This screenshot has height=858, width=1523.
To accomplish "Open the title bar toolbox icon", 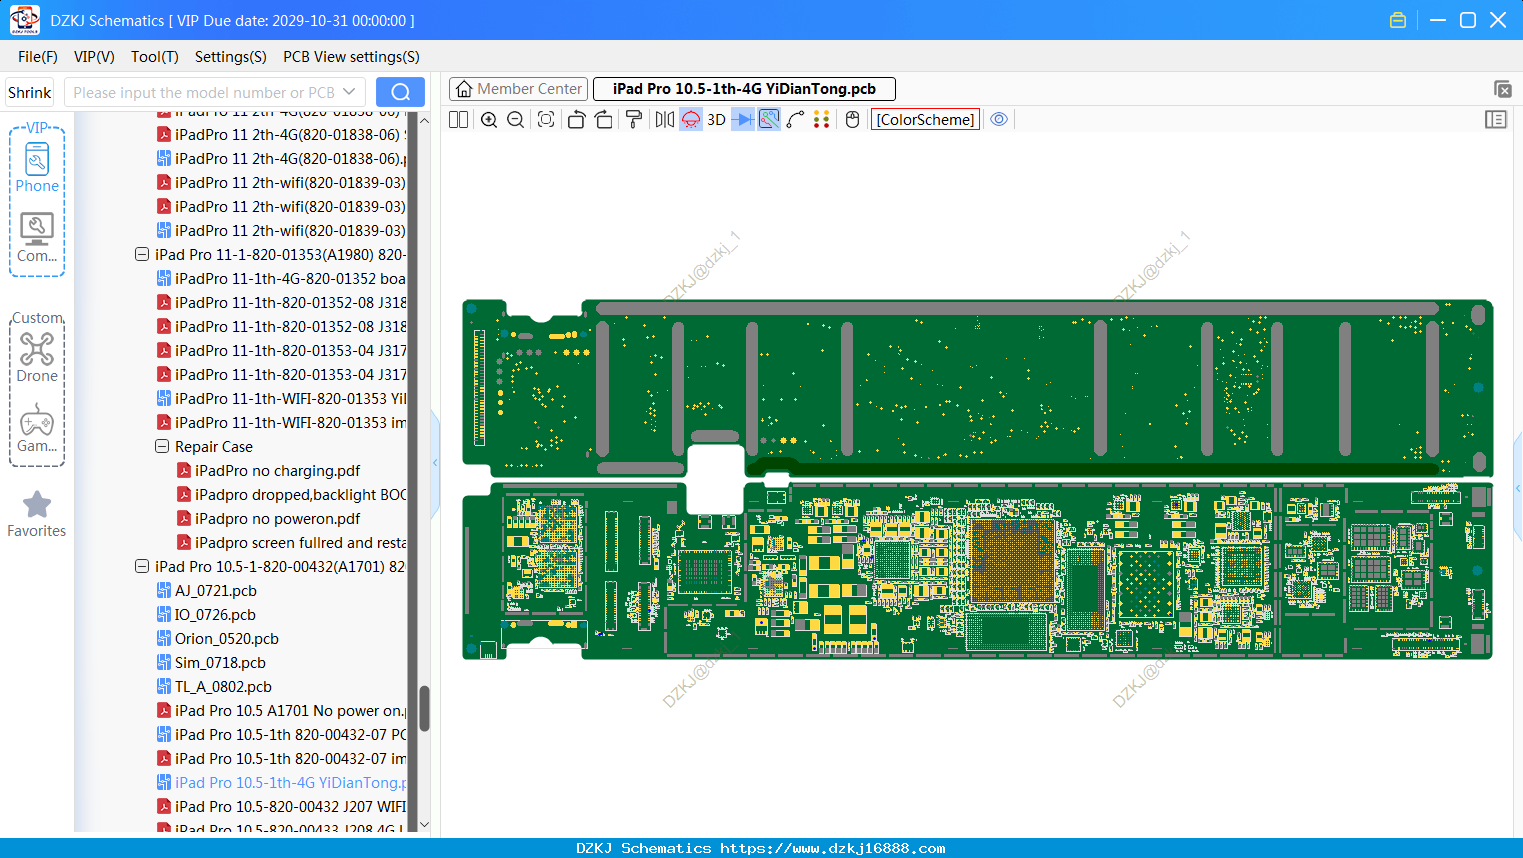I will tap(1398, 20).
